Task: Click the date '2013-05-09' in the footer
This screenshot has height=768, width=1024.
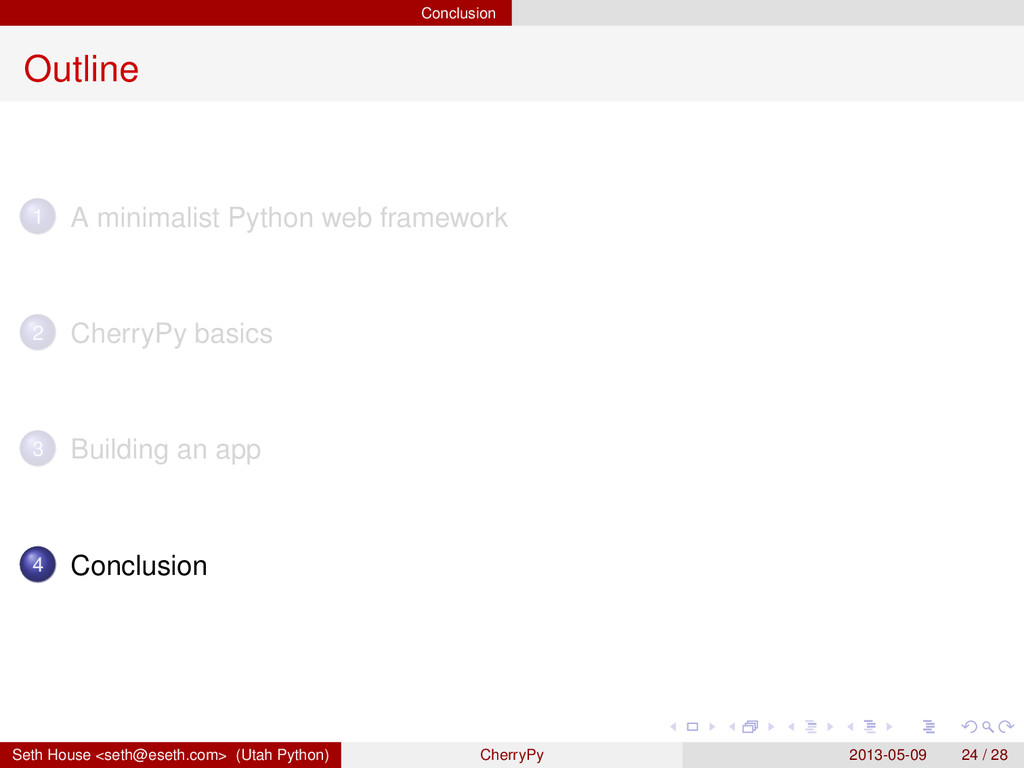Action: (x=888, y=755)
